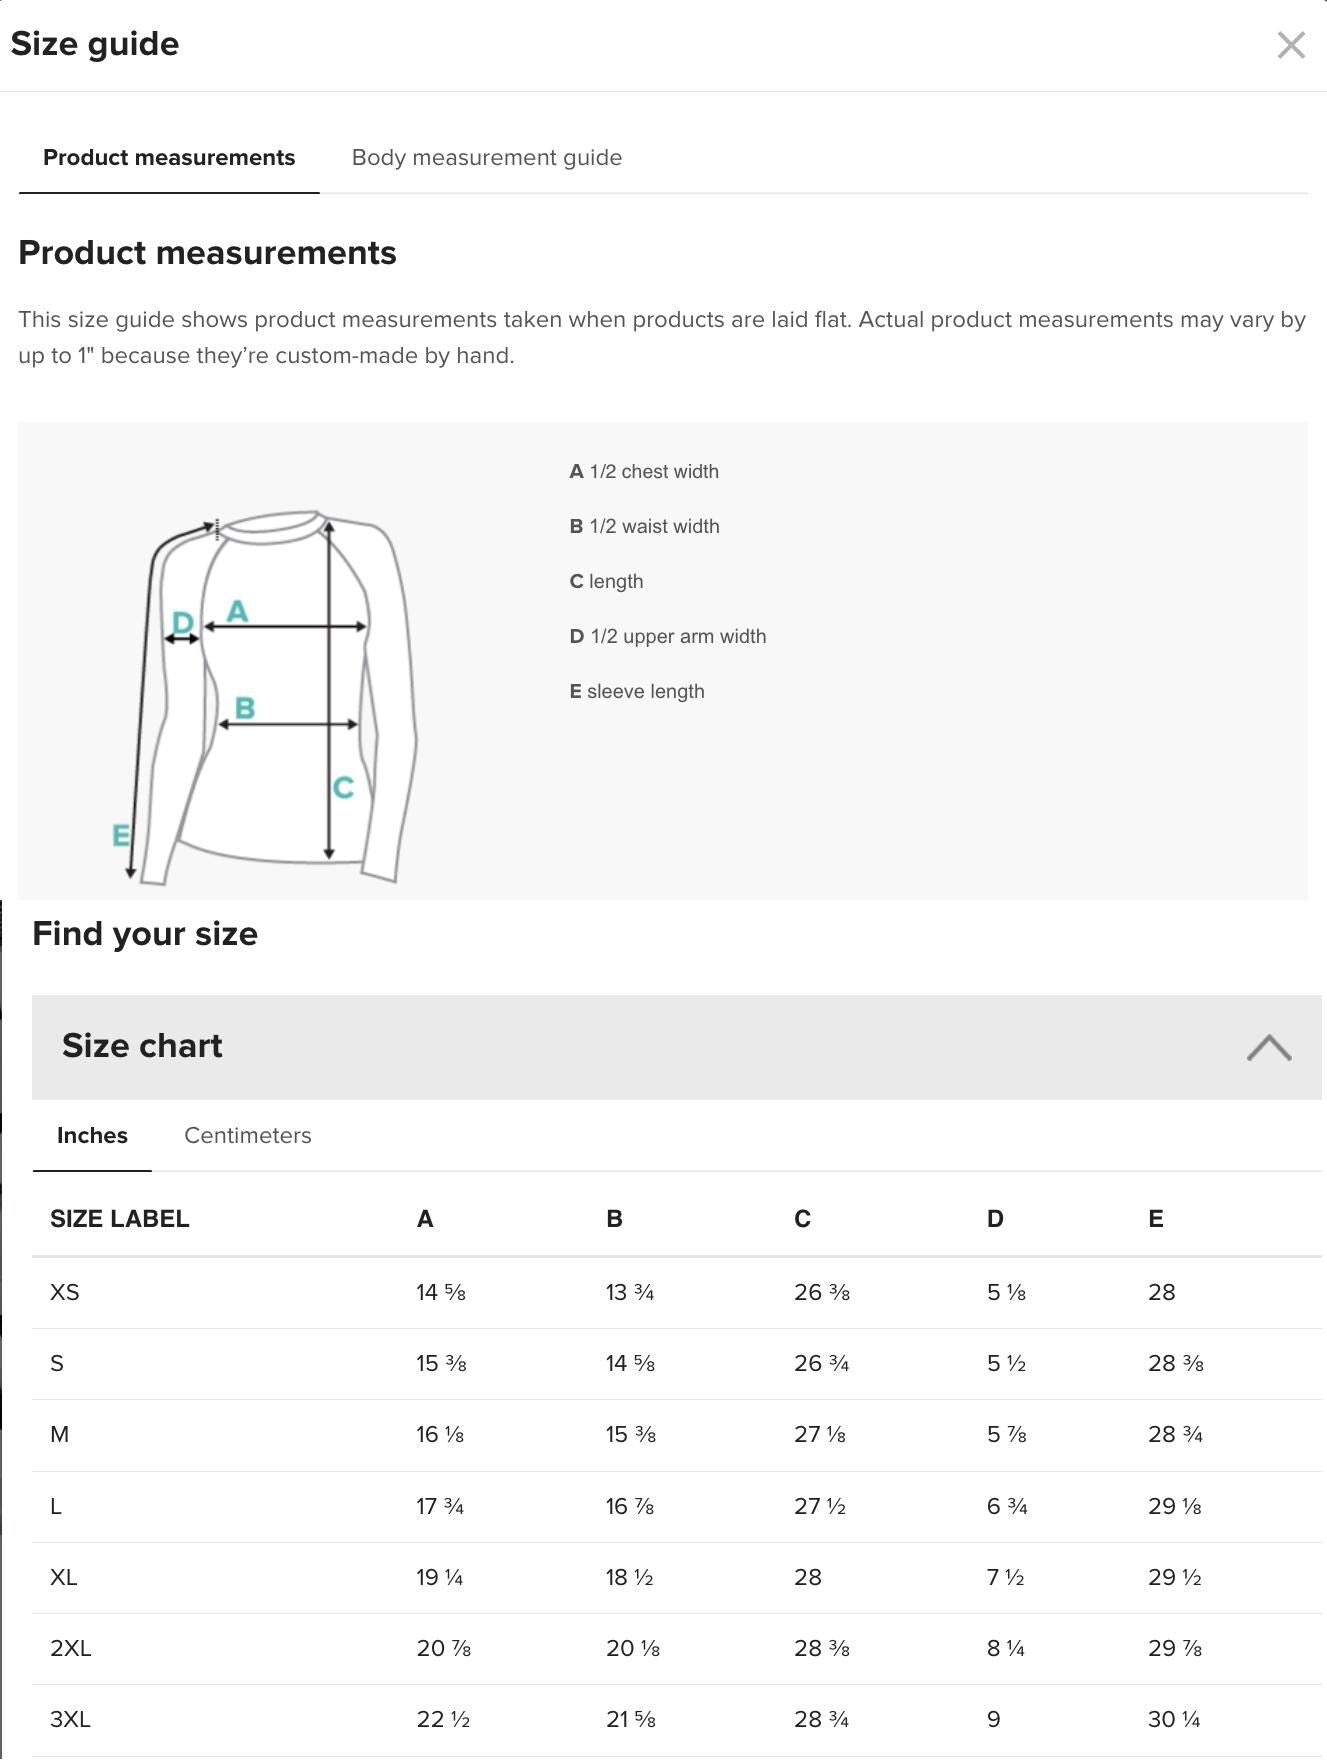Switch units to Inches
The width and height of the screenshot is (1327, 1764).
coord(91,1135)
